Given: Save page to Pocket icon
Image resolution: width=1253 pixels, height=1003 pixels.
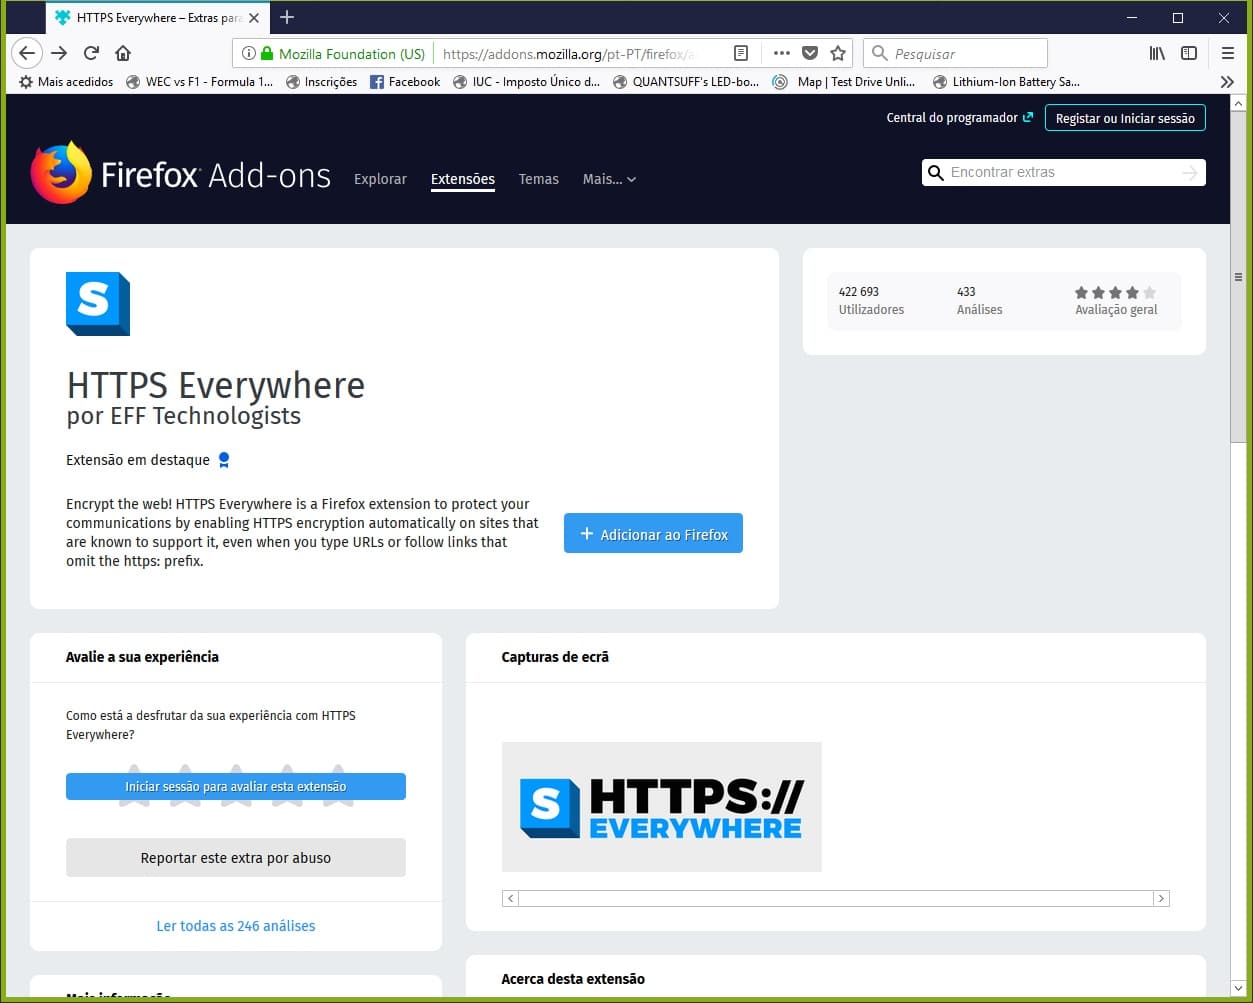Looking at the screenshot, I should pyautogui.click(x=810, y=53).
